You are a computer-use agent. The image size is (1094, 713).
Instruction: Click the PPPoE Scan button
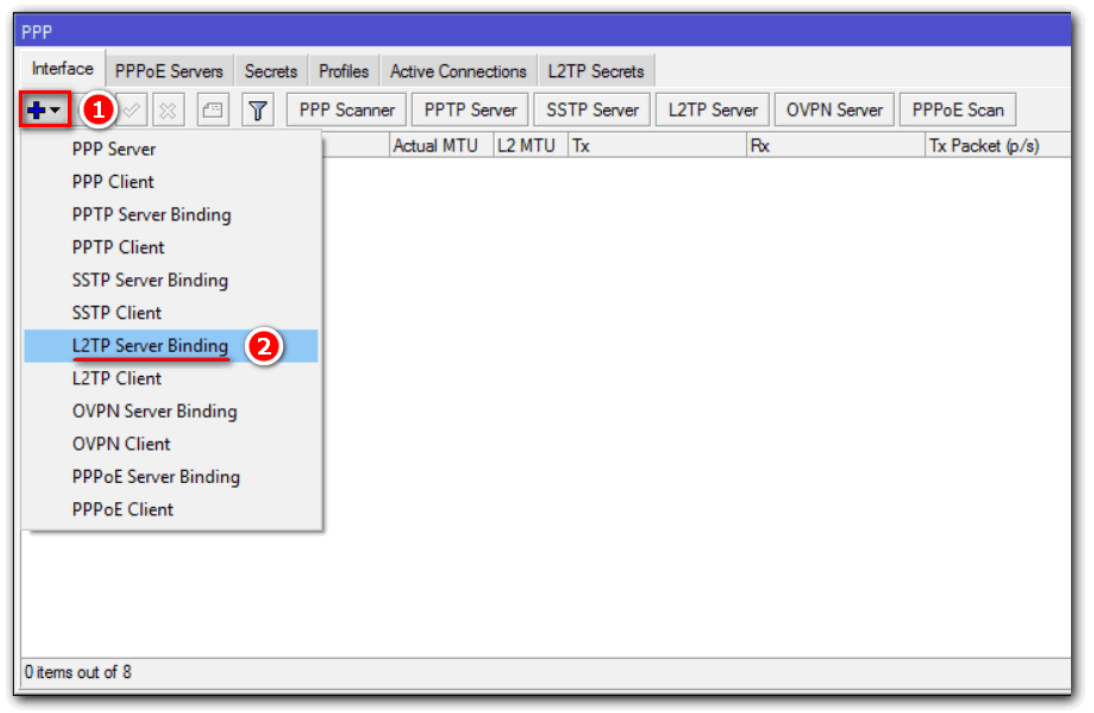pos(958,110)
